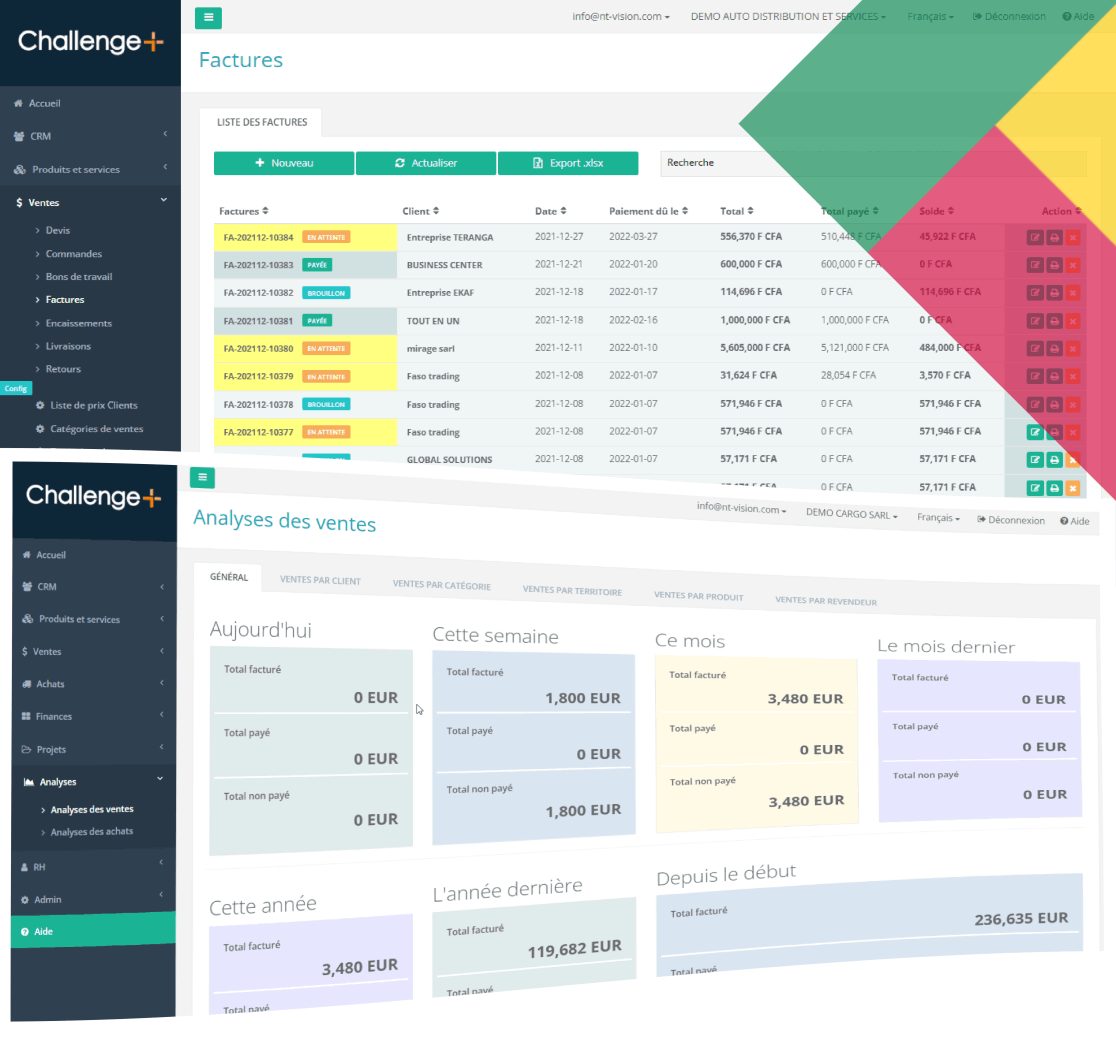Click the home icon beside Accueil in Factures sidebar
This screenshot has height=1041, width=1116.
point(18,103)
